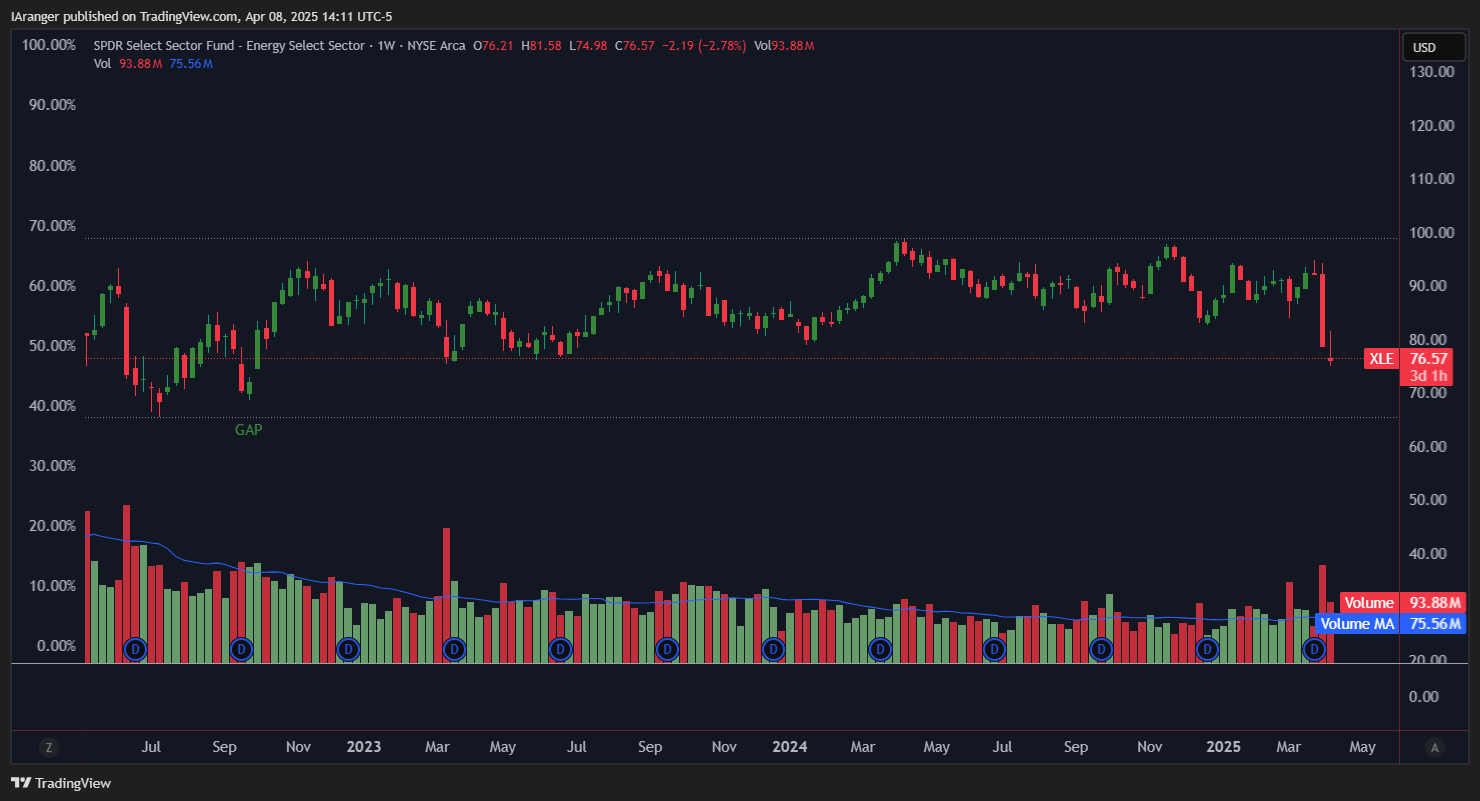Click the leftmost dividend D marker
Viewport: 1480px width, 801px height.
tap(135, 649)
